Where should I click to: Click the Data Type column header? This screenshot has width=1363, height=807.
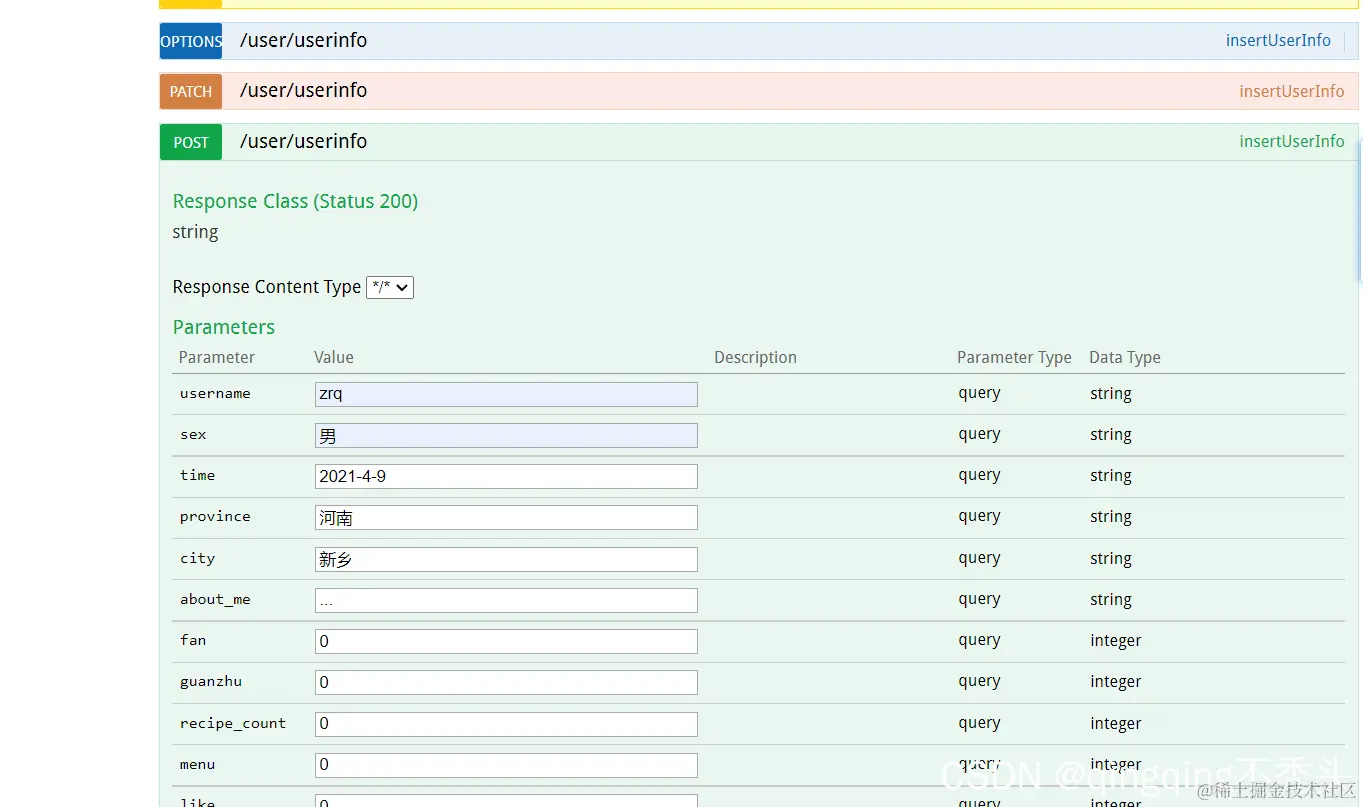pos(1125,358)
